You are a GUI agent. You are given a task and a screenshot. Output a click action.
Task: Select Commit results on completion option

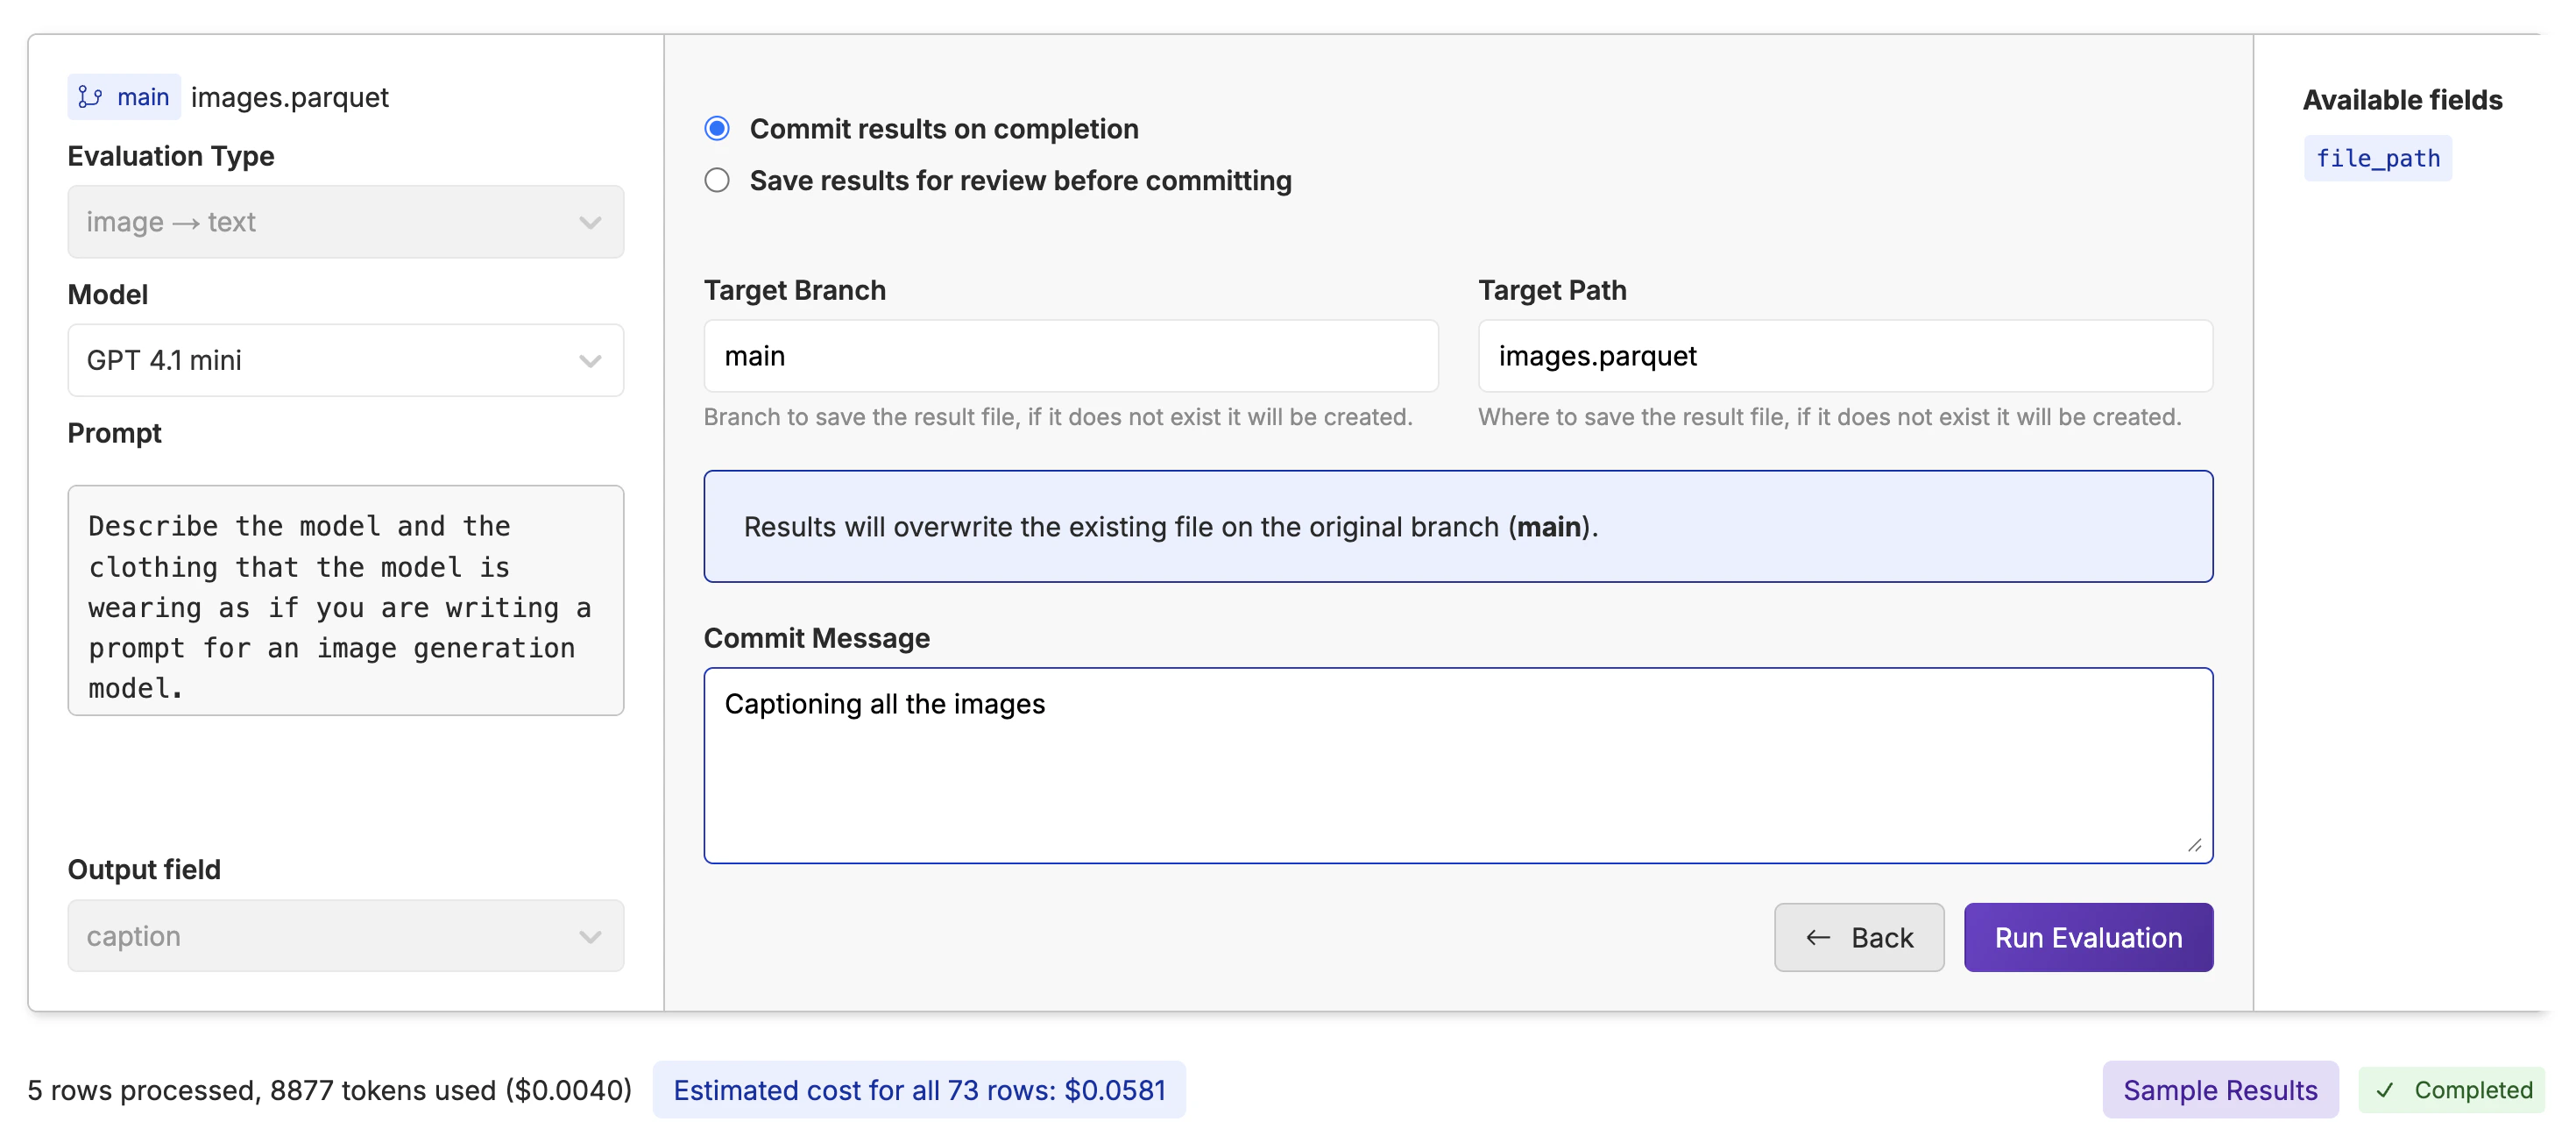point(717,129)
